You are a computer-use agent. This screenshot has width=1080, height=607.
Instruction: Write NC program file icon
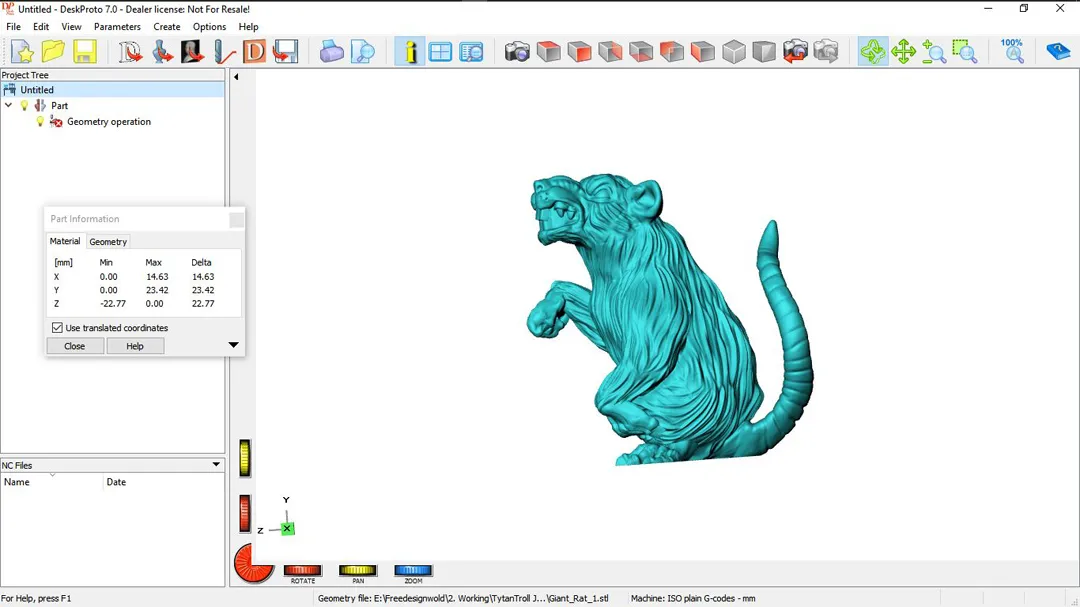pyautogui.click(x=285, y=52)
